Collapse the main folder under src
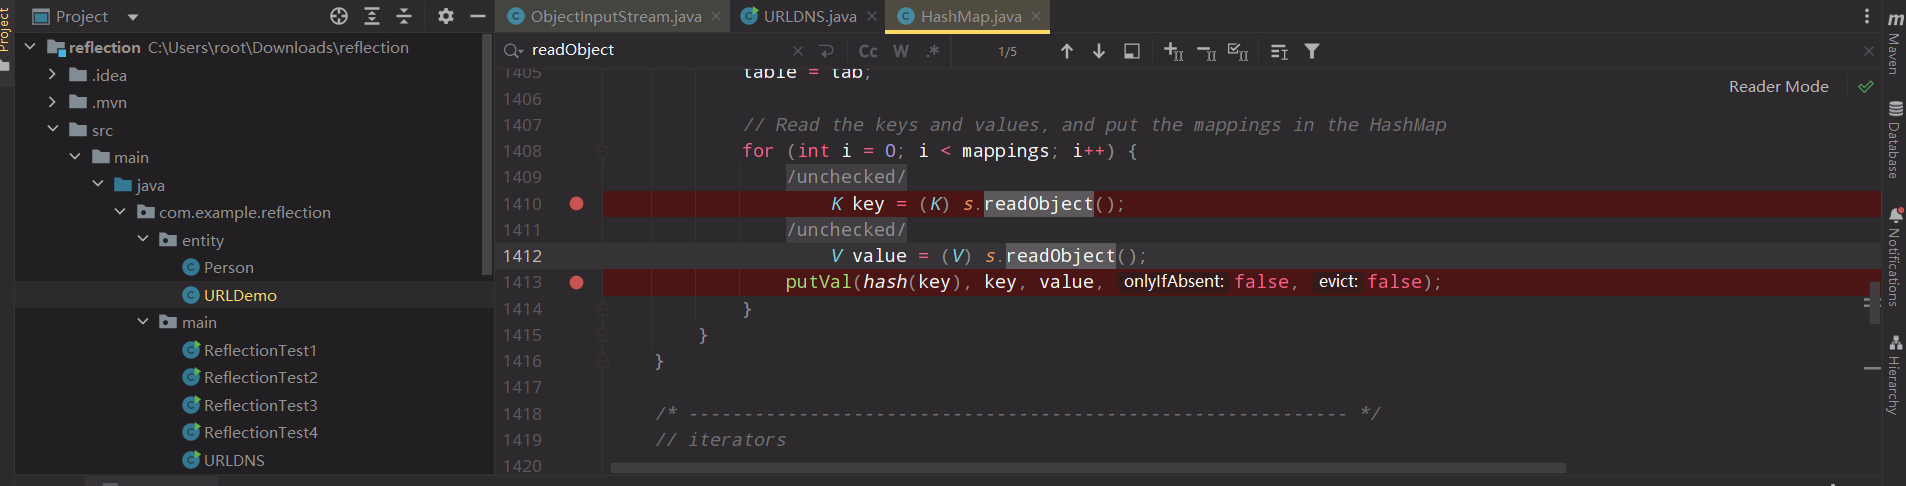Viewport: 1906px width, 486px height. coord(75,157)
